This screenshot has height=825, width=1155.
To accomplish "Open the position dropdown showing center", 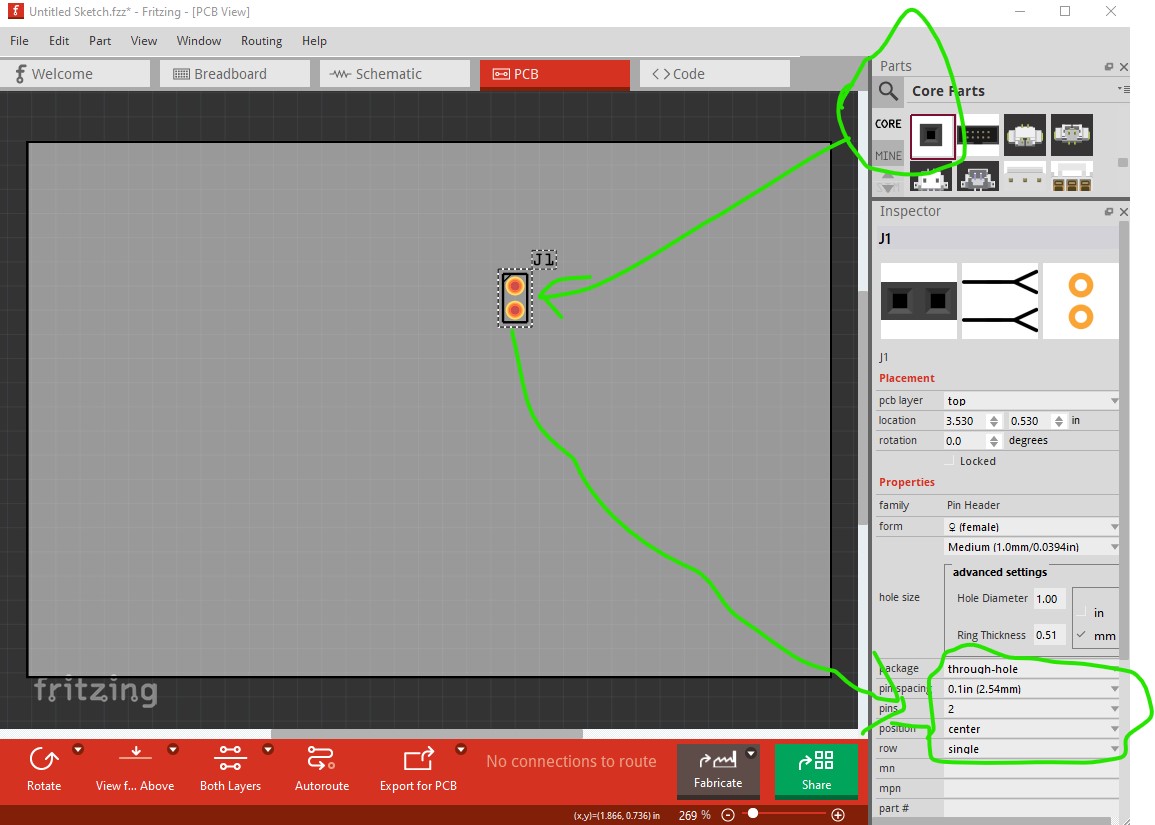I will 1031,729.
